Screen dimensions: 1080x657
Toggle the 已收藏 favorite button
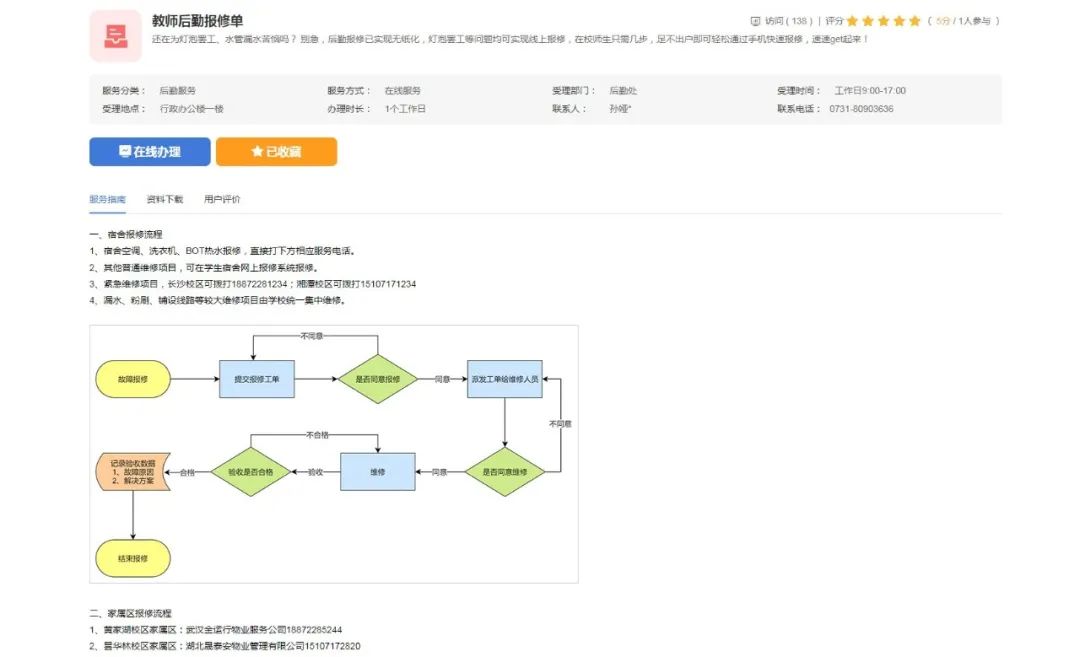click(x=276, y=152)
